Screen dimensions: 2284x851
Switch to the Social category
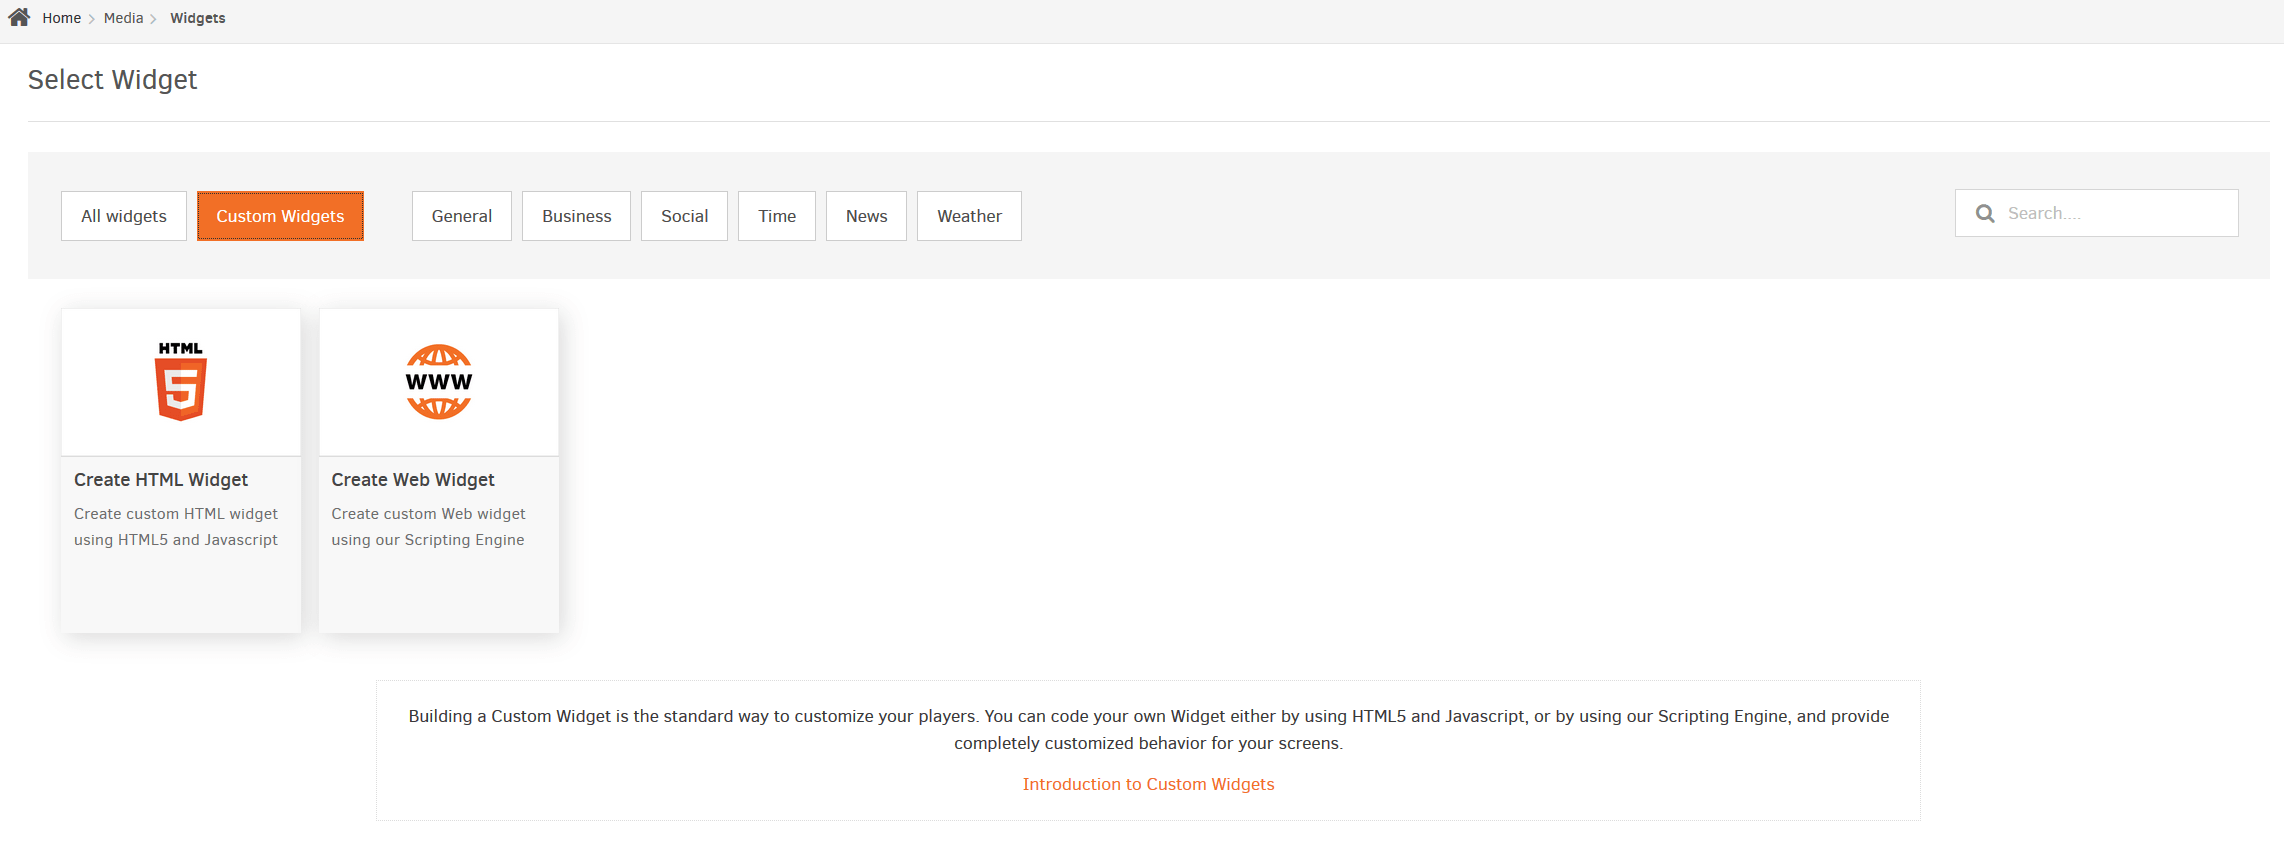tap(684, 216)
